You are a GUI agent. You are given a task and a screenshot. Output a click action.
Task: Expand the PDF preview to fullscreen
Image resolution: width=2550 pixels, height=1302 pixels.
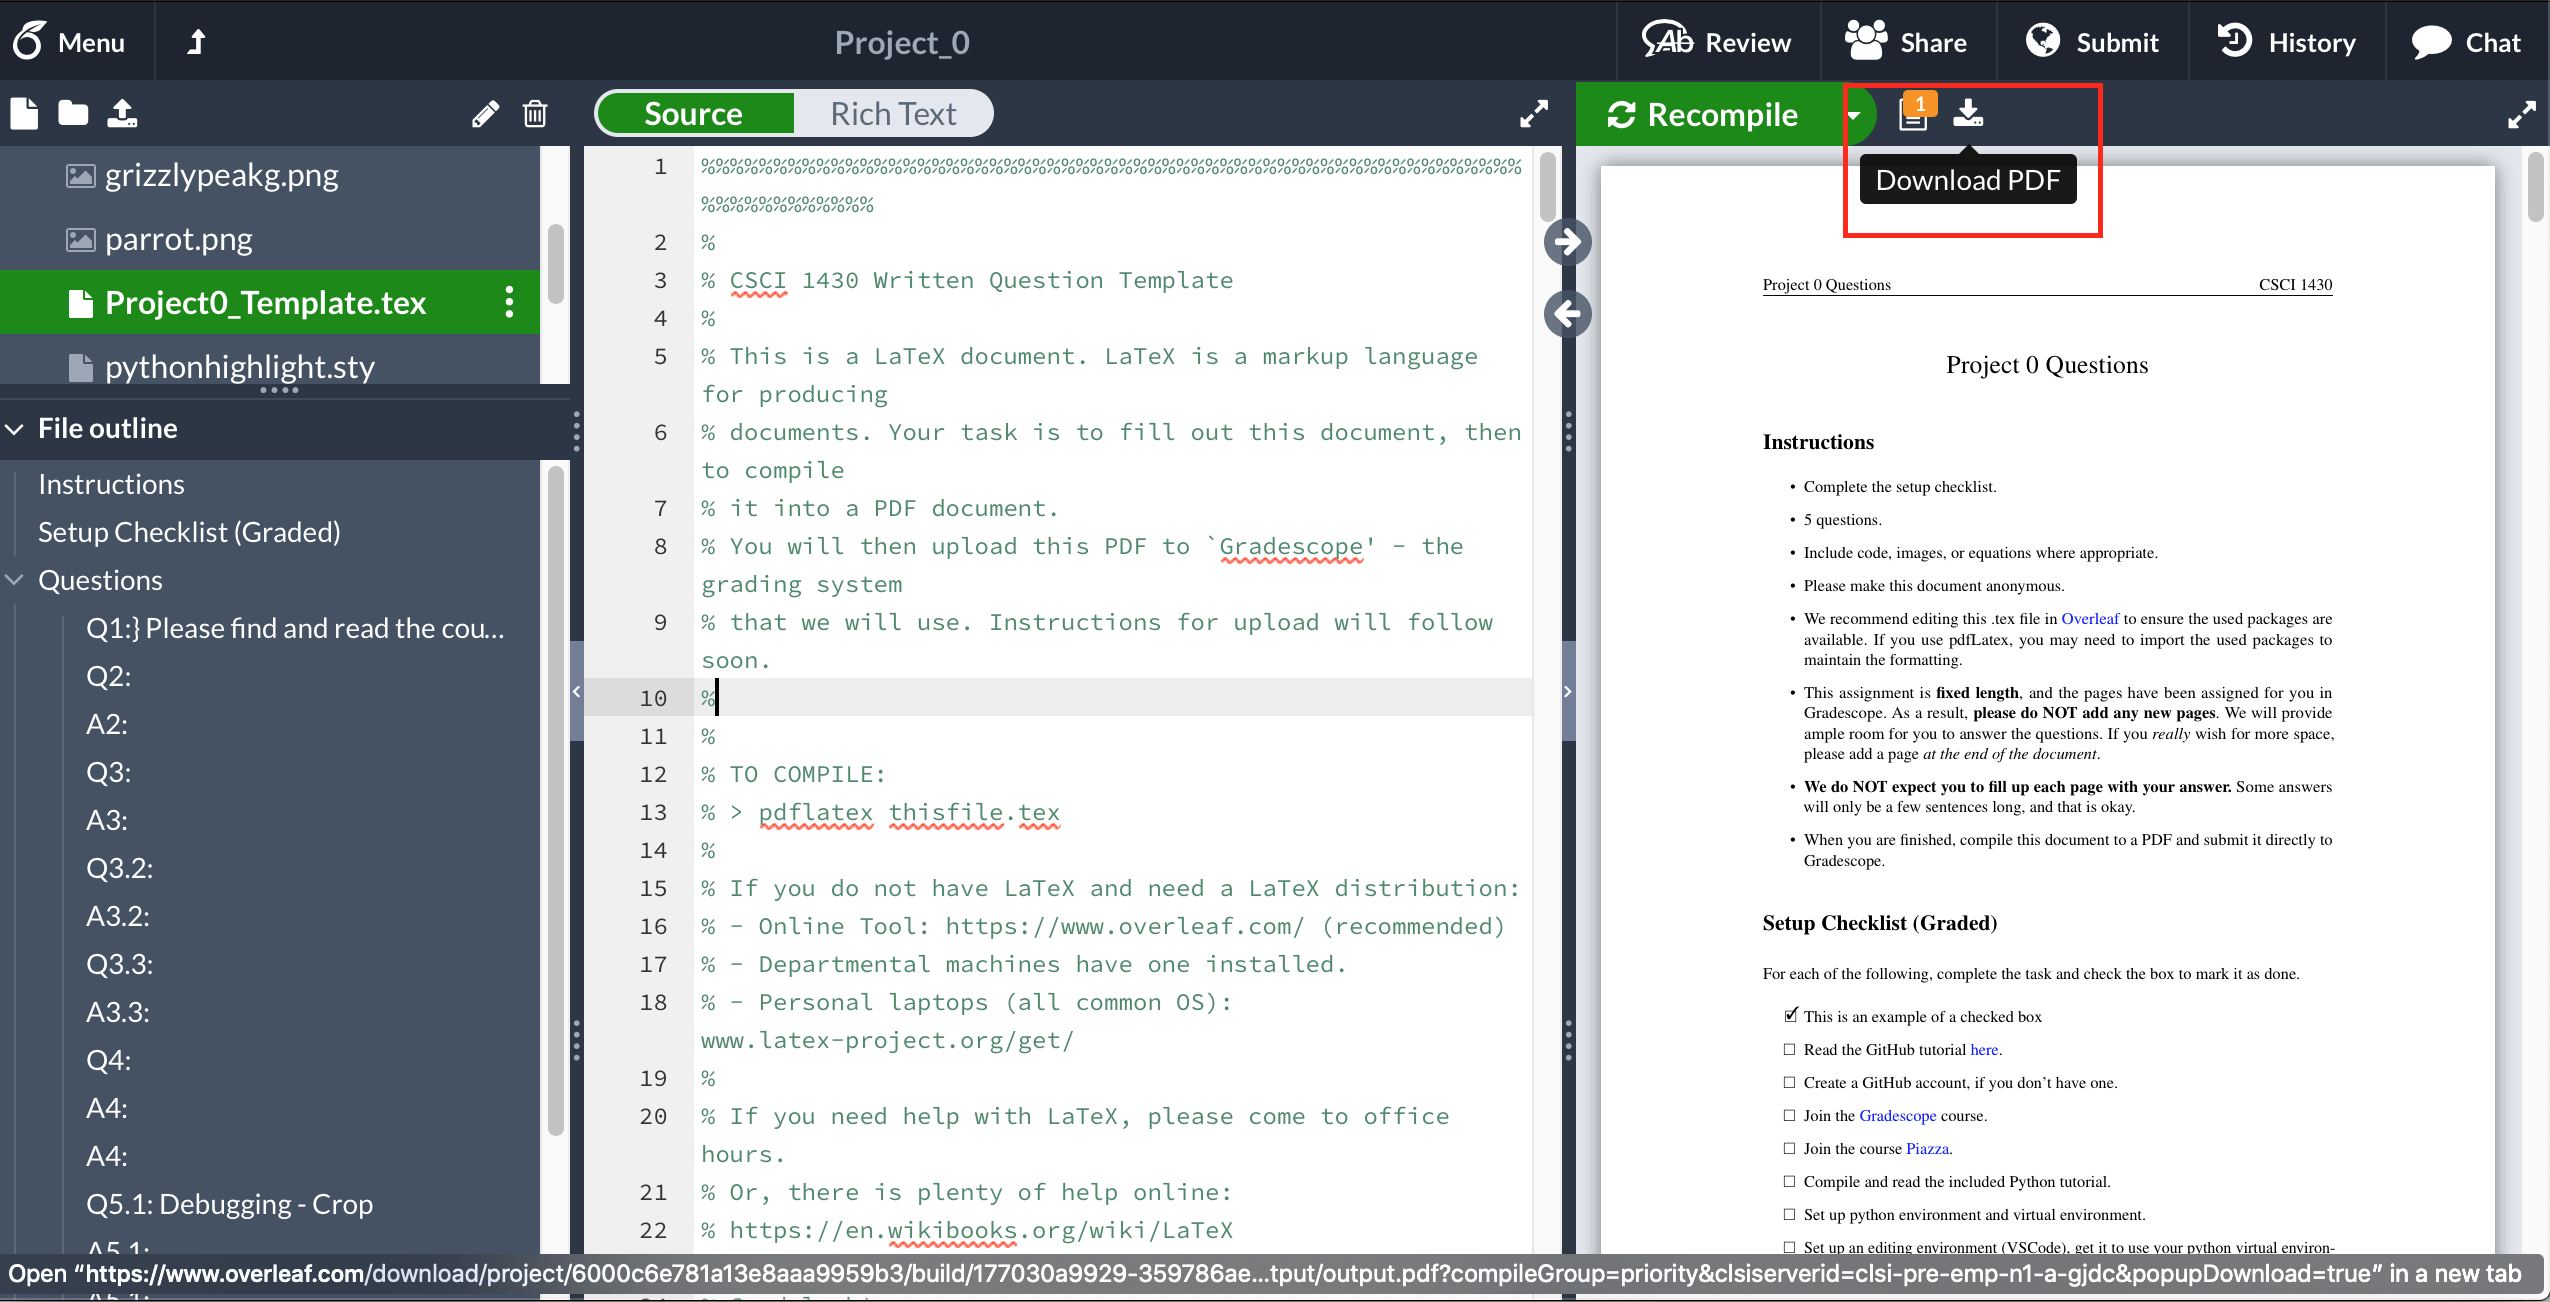click(x=2523, y=113)
